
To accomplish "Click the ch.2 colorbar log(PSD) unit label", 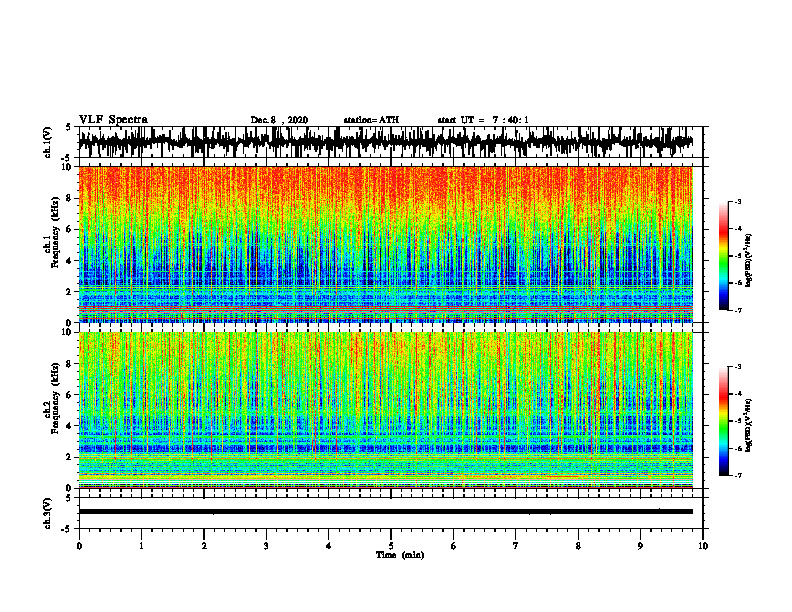I will 749,425.
